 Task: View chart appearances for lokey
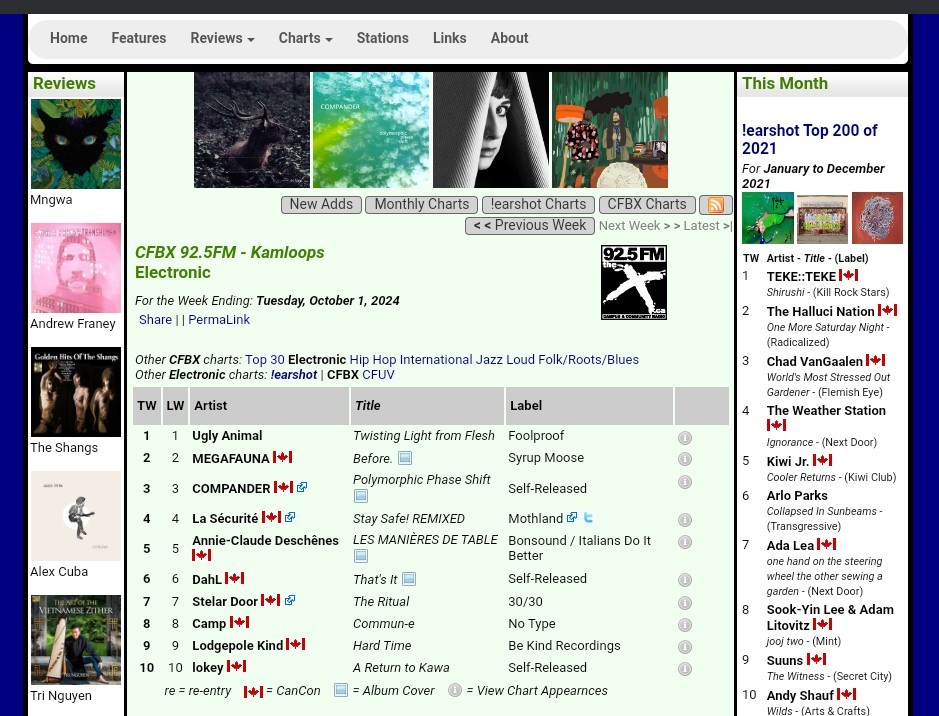pyautogui.click(x=684, y=669)
